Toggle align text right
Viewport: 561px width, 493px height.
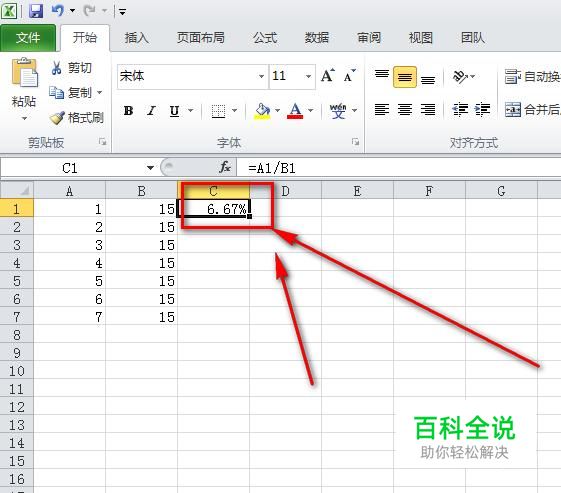428,109
